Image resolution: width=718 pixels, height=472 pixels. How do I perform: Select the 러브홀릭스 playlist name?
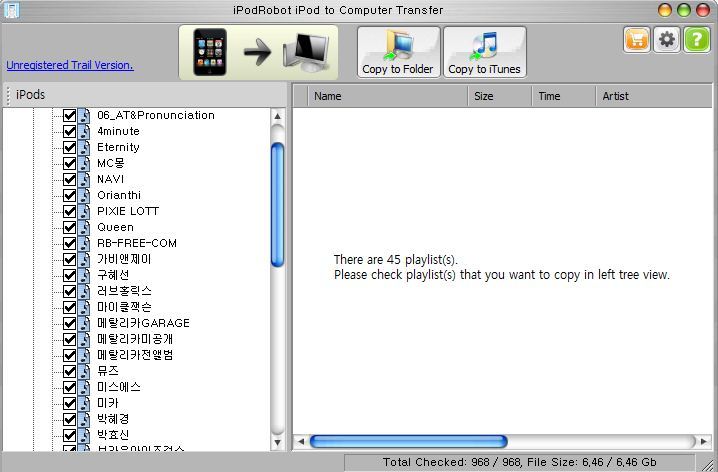pos(124,291)
